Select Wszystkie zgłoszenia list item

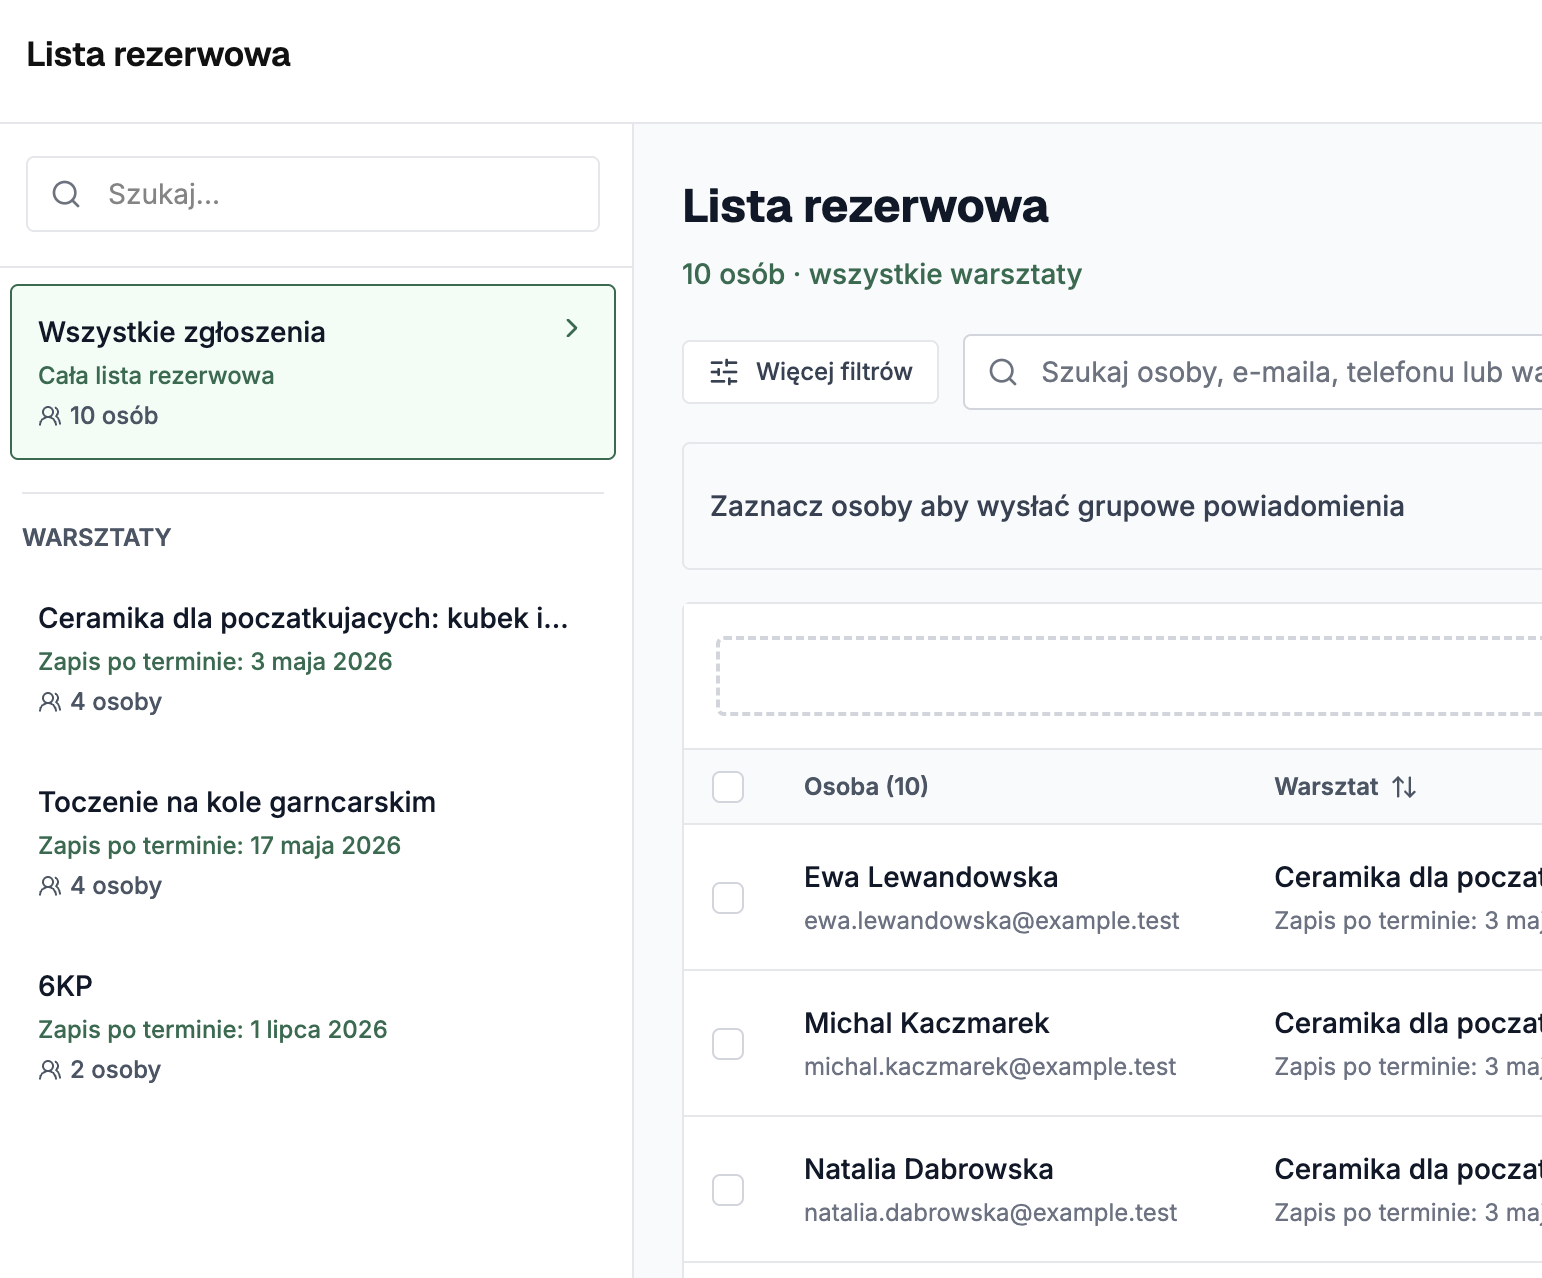click(x=313, y=372)
